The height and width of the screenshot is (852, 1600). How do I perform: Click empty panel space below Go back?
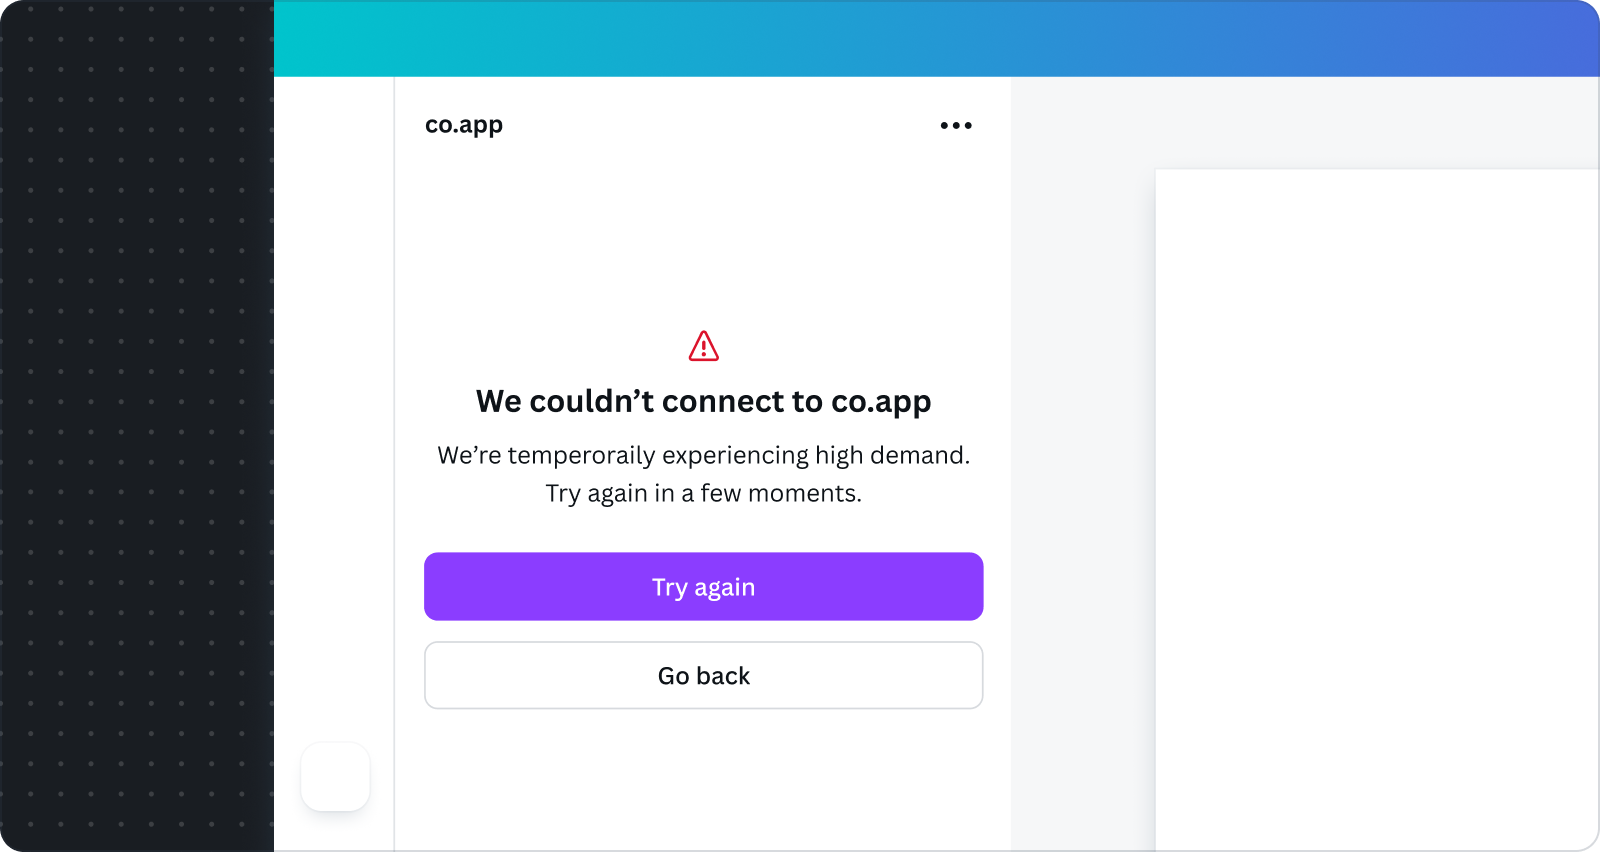point(704,780)
